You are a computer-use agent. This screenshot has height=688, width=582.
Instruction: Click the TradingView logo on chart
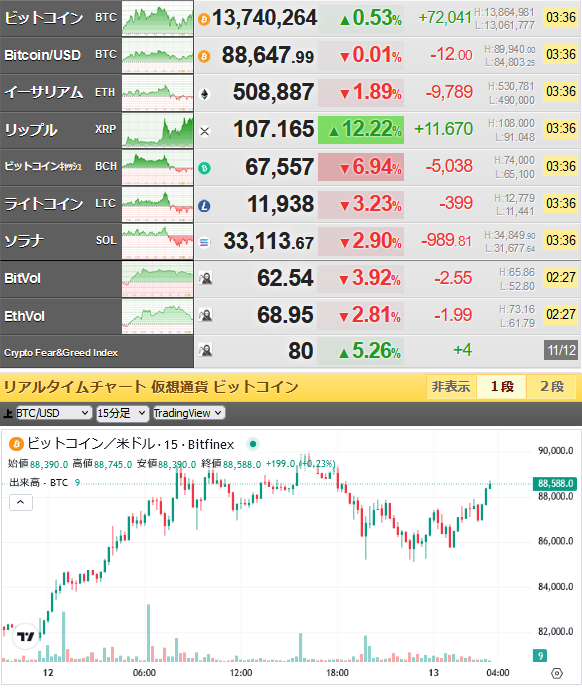click(x=25, y=636)
